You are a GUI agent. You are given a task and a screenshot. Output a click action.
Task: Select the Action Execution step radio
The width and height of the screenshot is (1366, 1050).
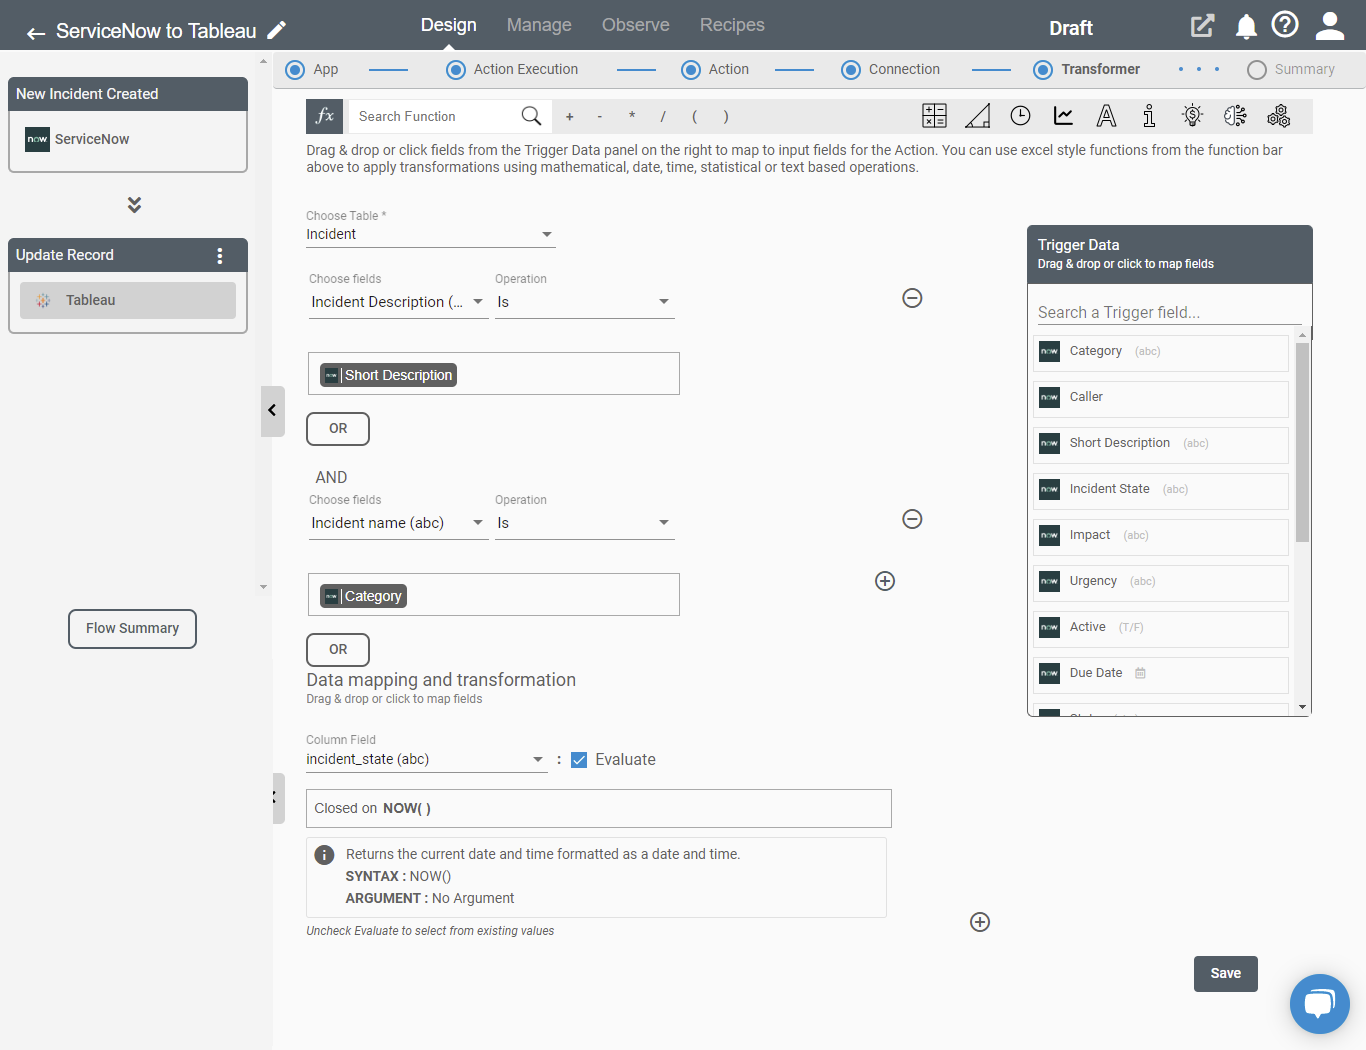(456, 70)
